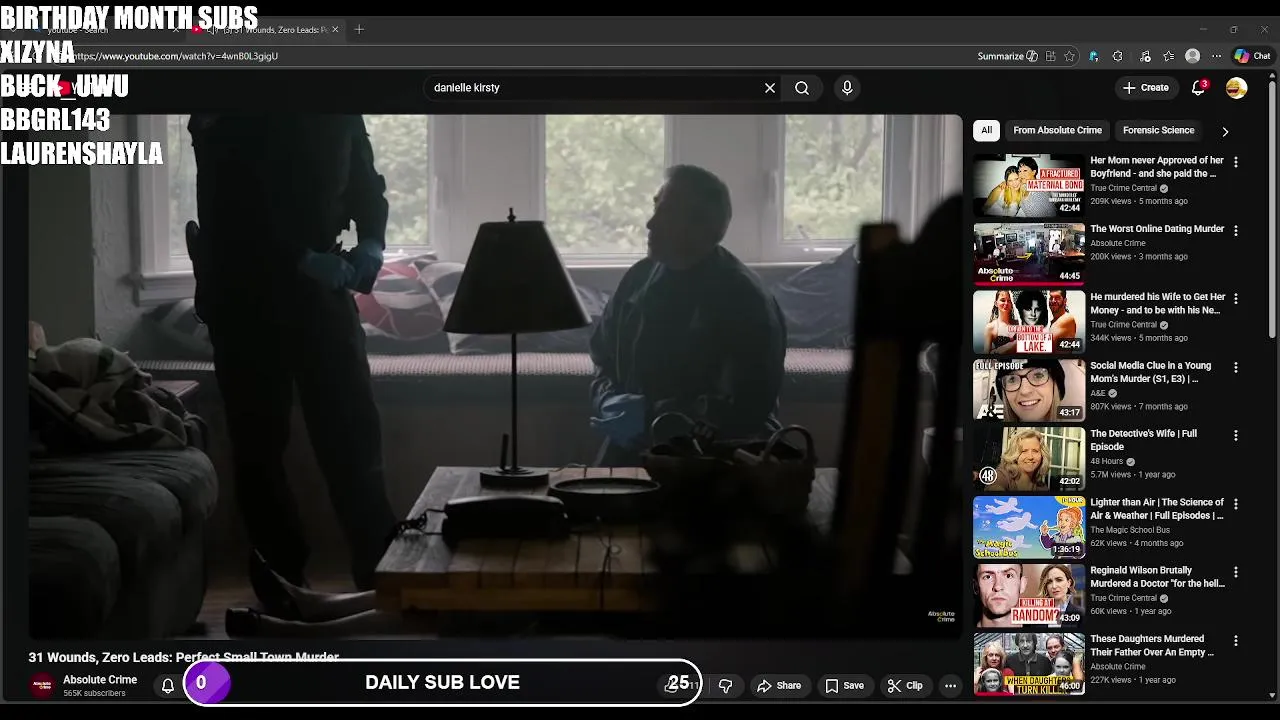
Task: Click text 807K views 7 months ago
Action: [1139, 407]
